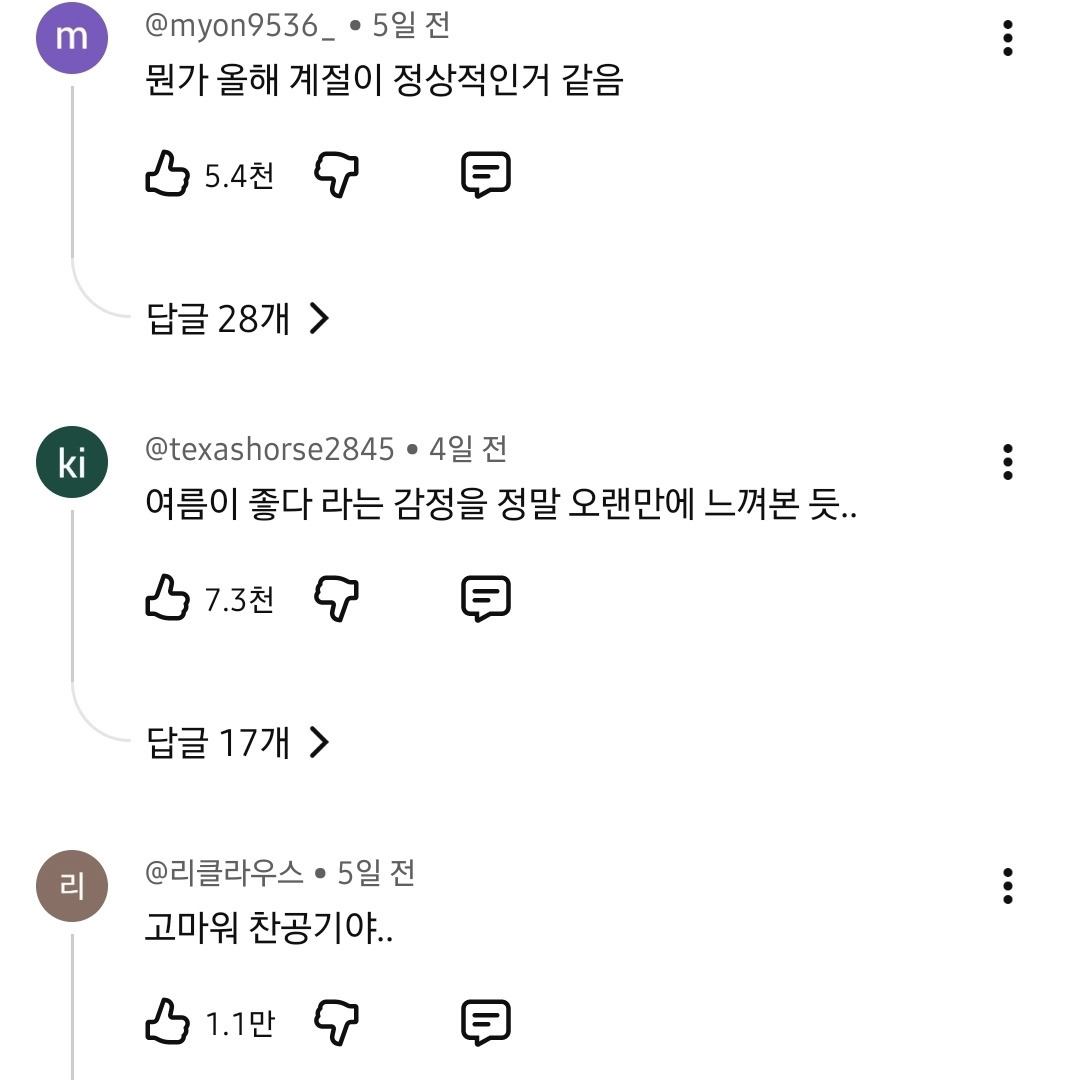Screen dimensions: 1080x1080
Task: Dislike the @texashorse2845 comment
Action: coord(336,599)
